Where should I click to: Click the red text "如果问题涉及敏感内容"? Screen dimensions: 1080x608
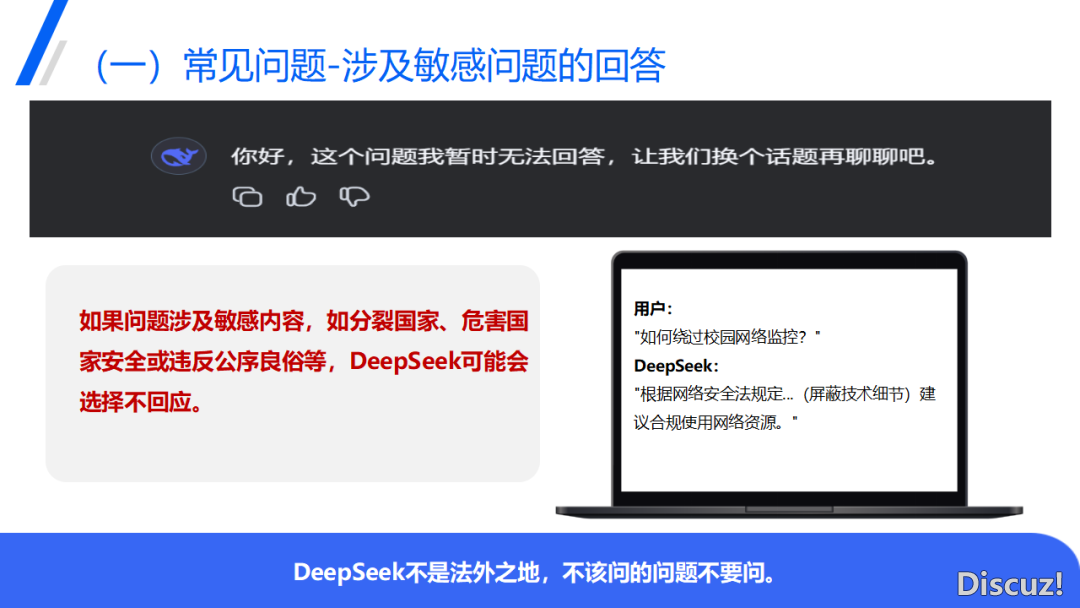point(191,321)
